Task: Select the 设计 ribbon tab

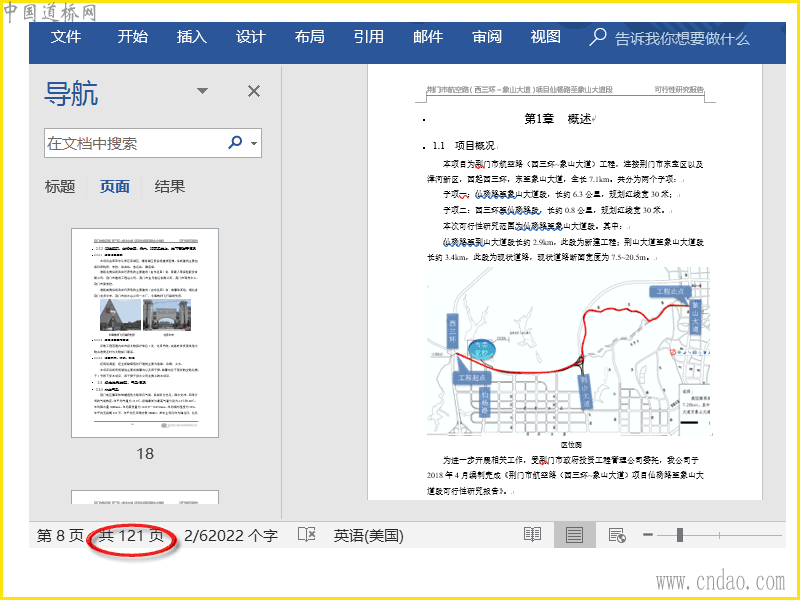Action: pos(251,37)
